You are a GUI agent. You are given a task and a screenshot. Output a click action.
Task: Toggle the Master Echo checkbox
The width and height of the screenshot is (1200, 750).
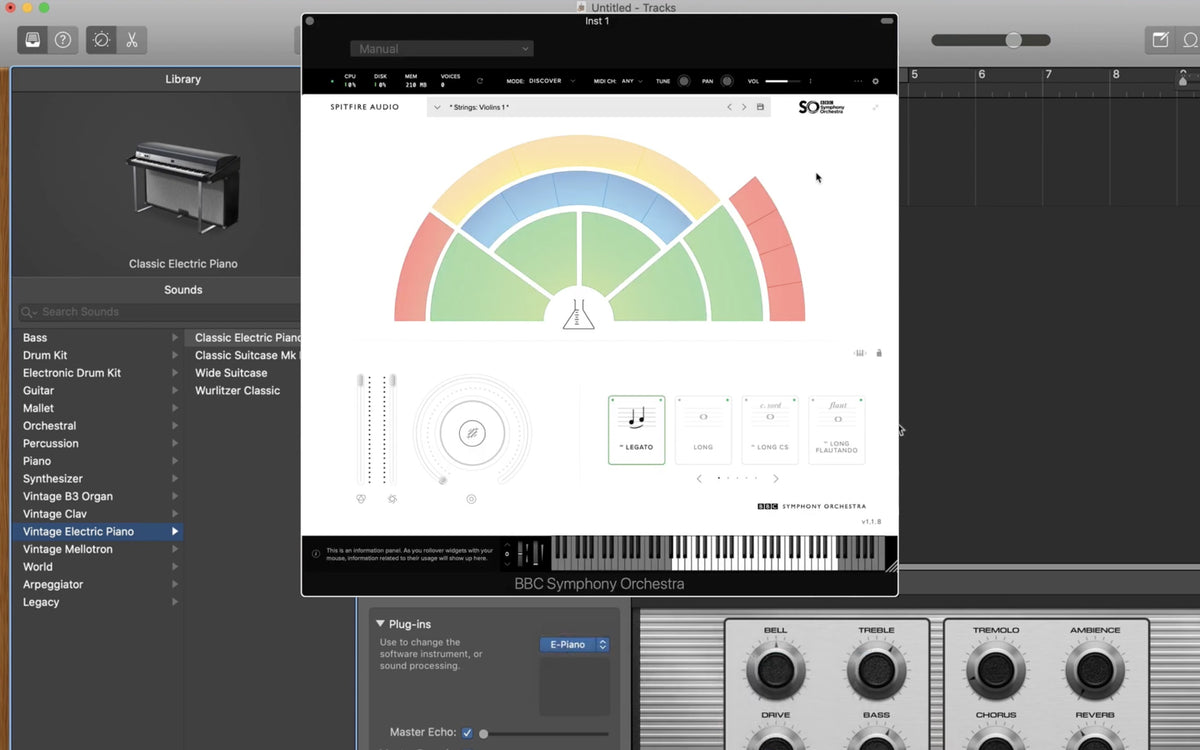tap(467, 733)
